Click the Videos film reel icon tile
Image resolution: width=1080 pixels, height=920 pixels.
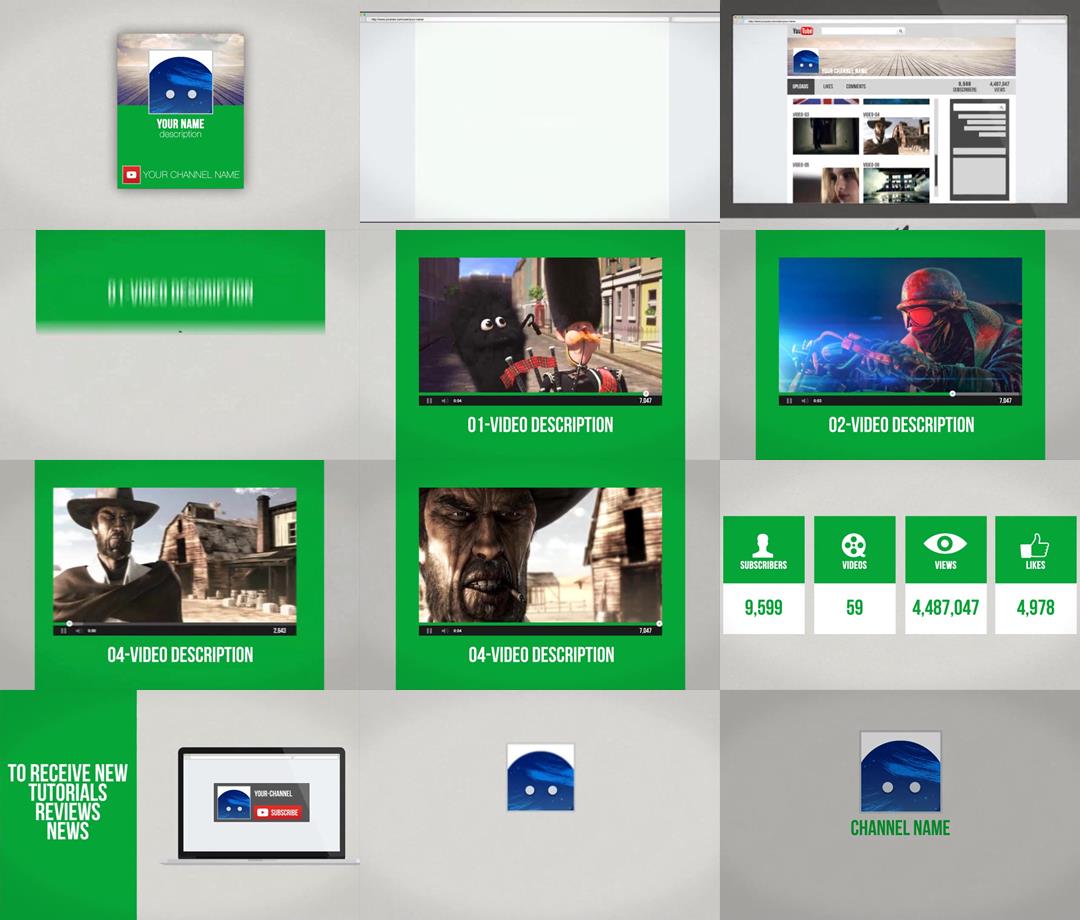854,550
